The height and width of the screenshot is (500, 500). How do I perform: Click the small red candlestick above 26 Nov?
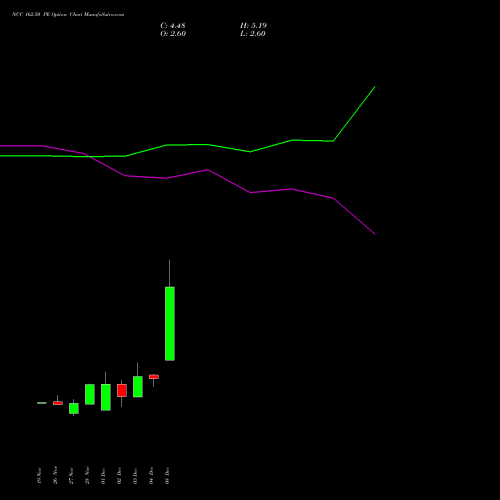(x=58, y=403)
